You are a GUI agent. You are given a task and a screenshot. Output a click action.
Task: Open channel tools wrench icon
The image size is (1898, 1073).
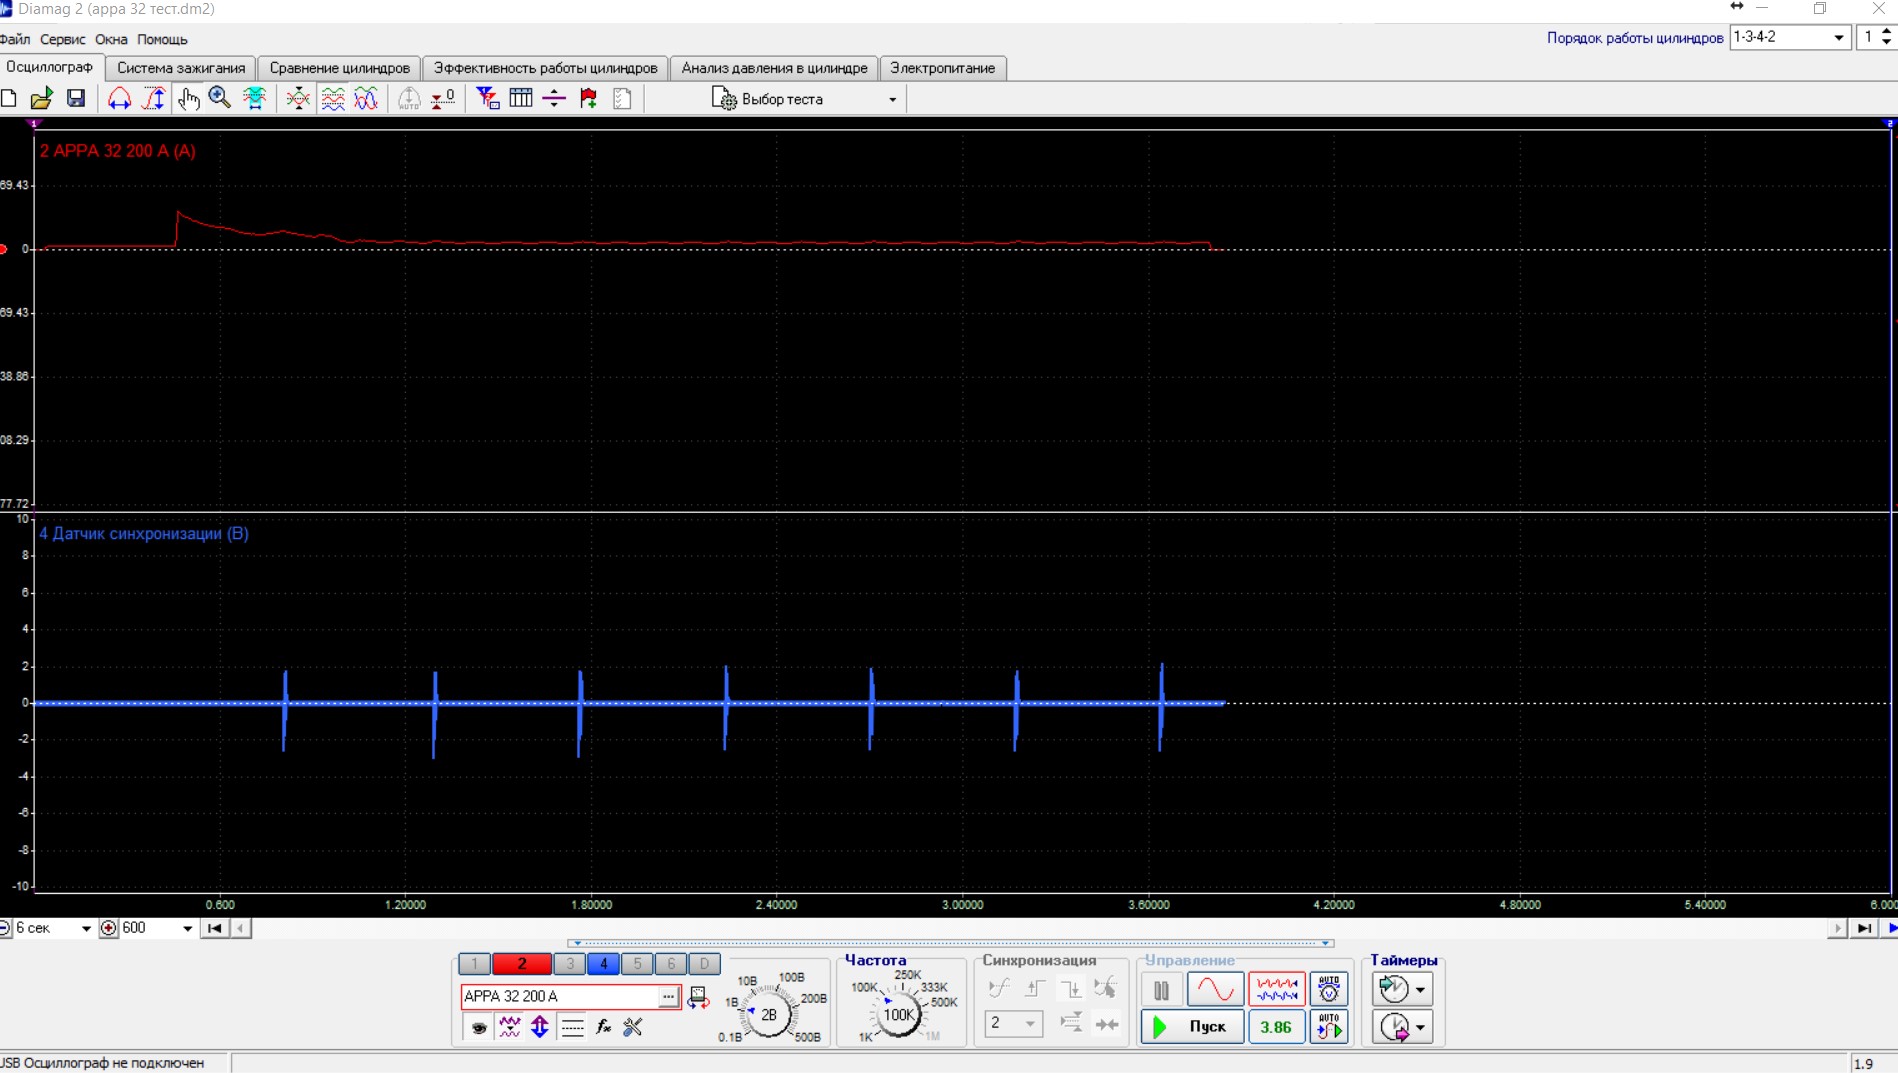coord(632,1027)
